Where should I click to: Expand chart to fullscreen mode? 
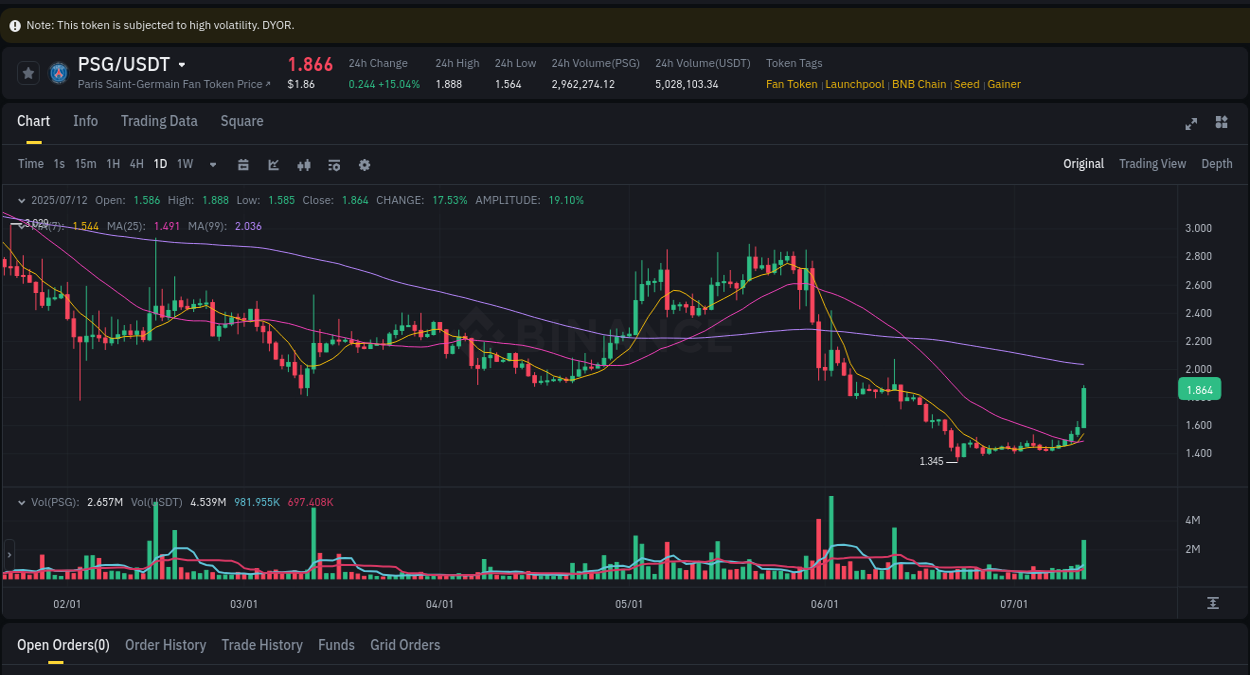[1191, 123]
